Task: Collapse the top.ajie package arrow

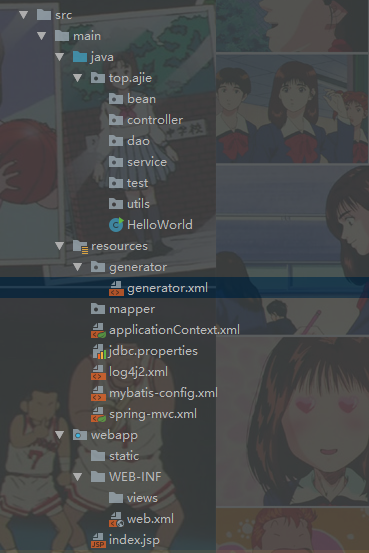Action: [x=78, y=78]
